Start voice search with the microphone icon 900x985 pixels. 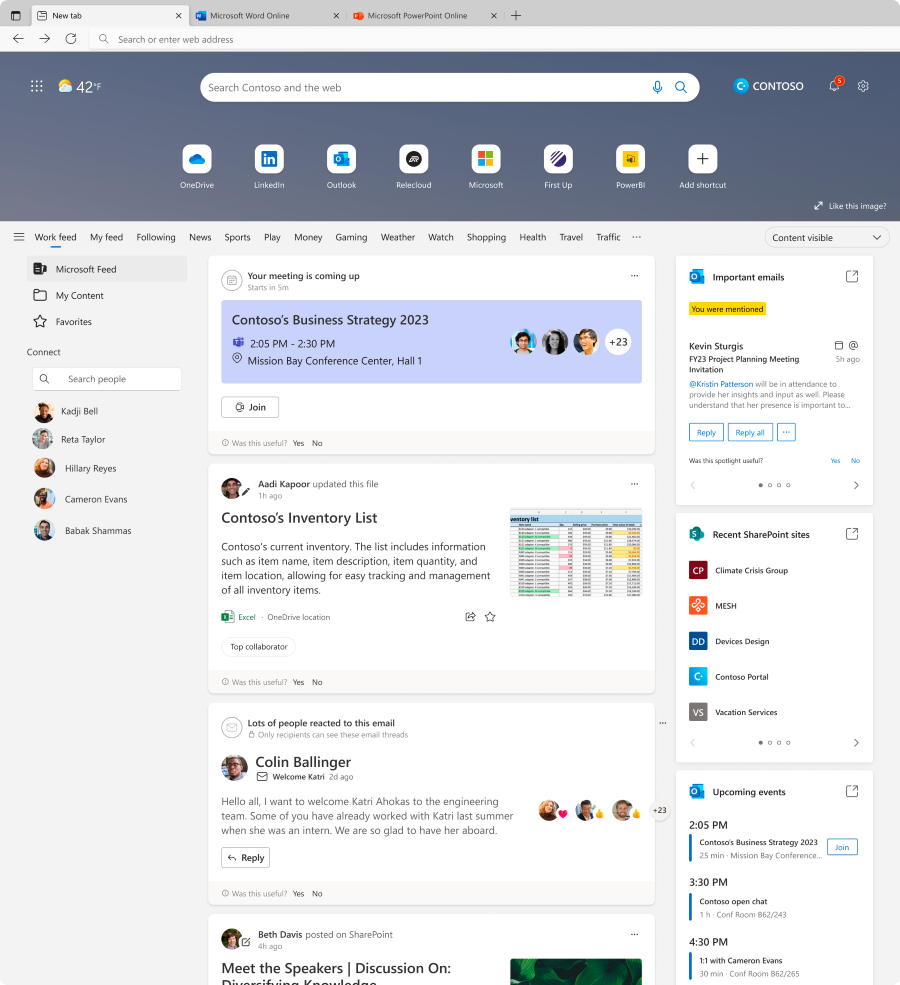(657, 87)
